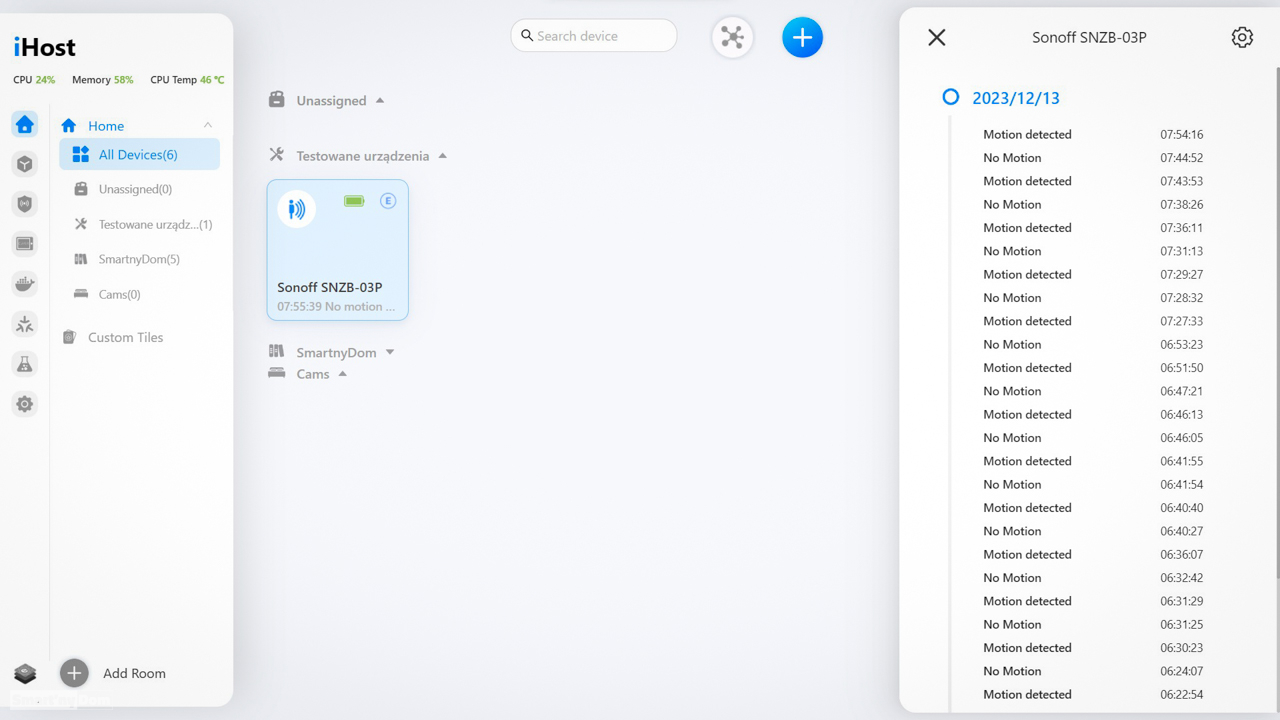This screenshot has width=1280, height=720.
Task: Open the Settings gear in the sidebar
Action: (x=25, y=404)
